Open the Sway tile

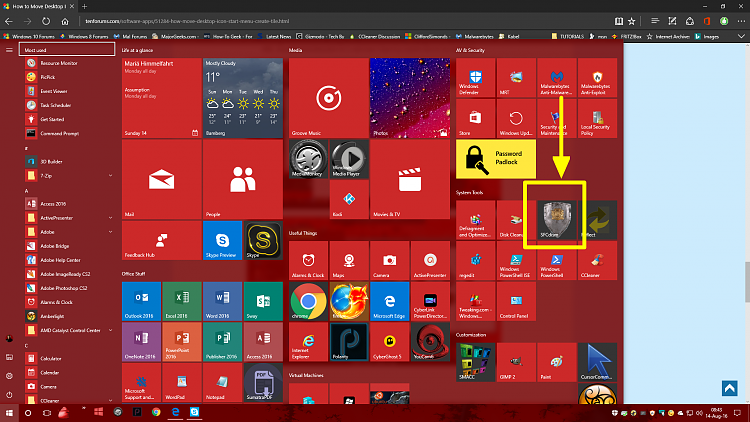click(x=263, y=301)
